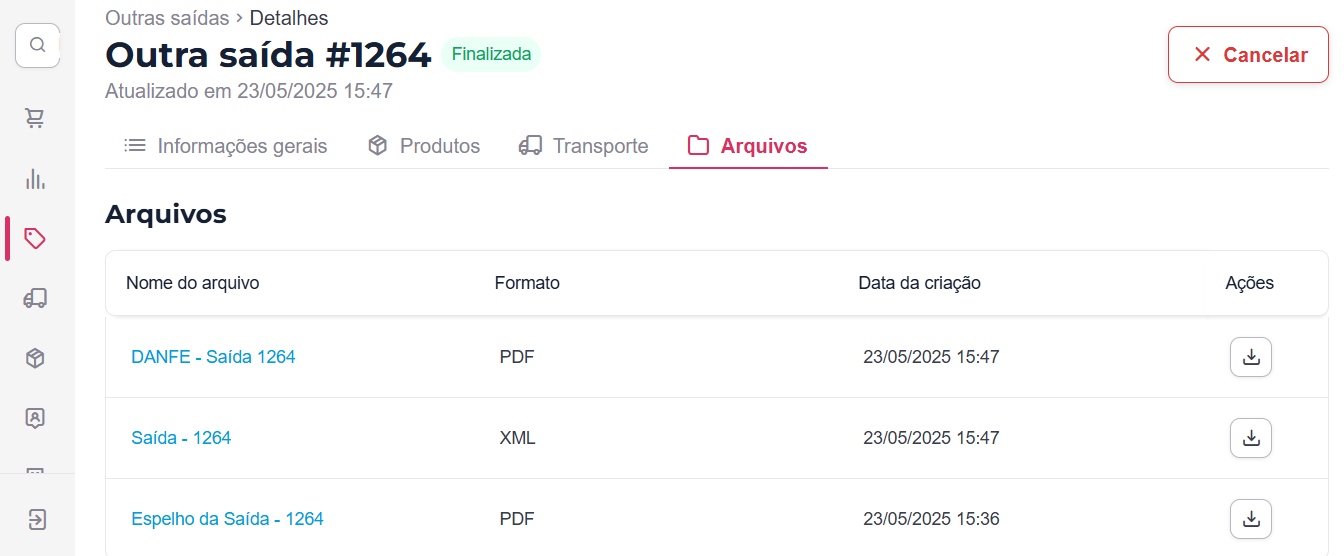Open the Saída - 1264 file link
Screen dimensions: 1344x556
(181, 438)
